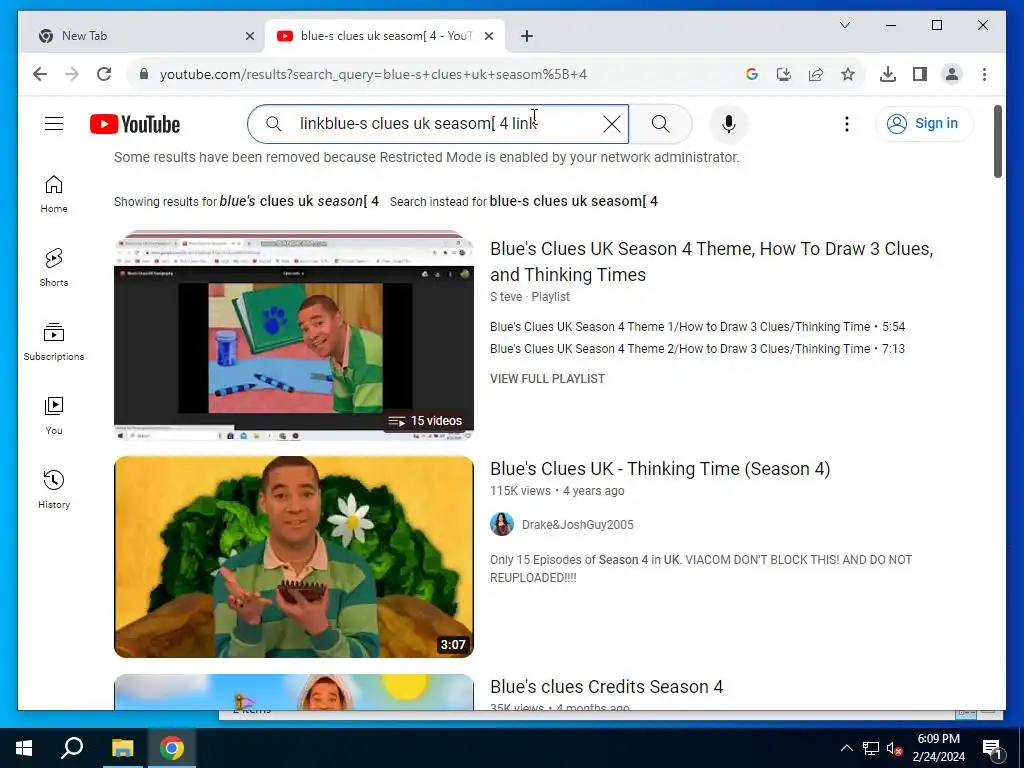Share this page with the share icon

(x=816, y=74)
